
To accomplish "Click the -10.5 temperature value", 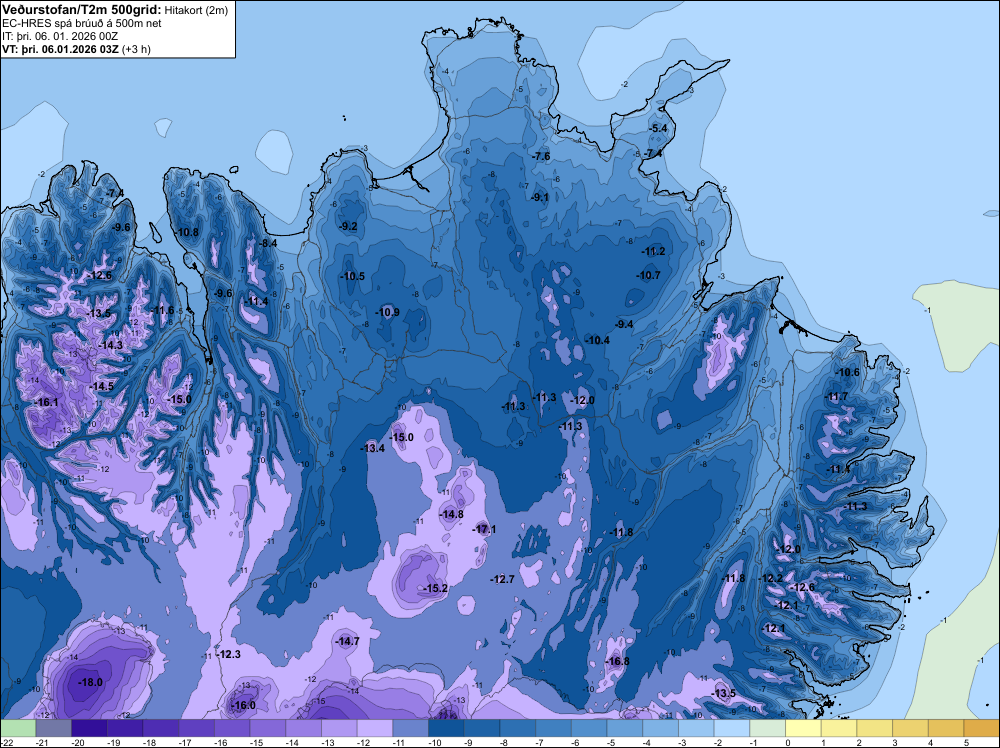I will [x=353, y=276].
